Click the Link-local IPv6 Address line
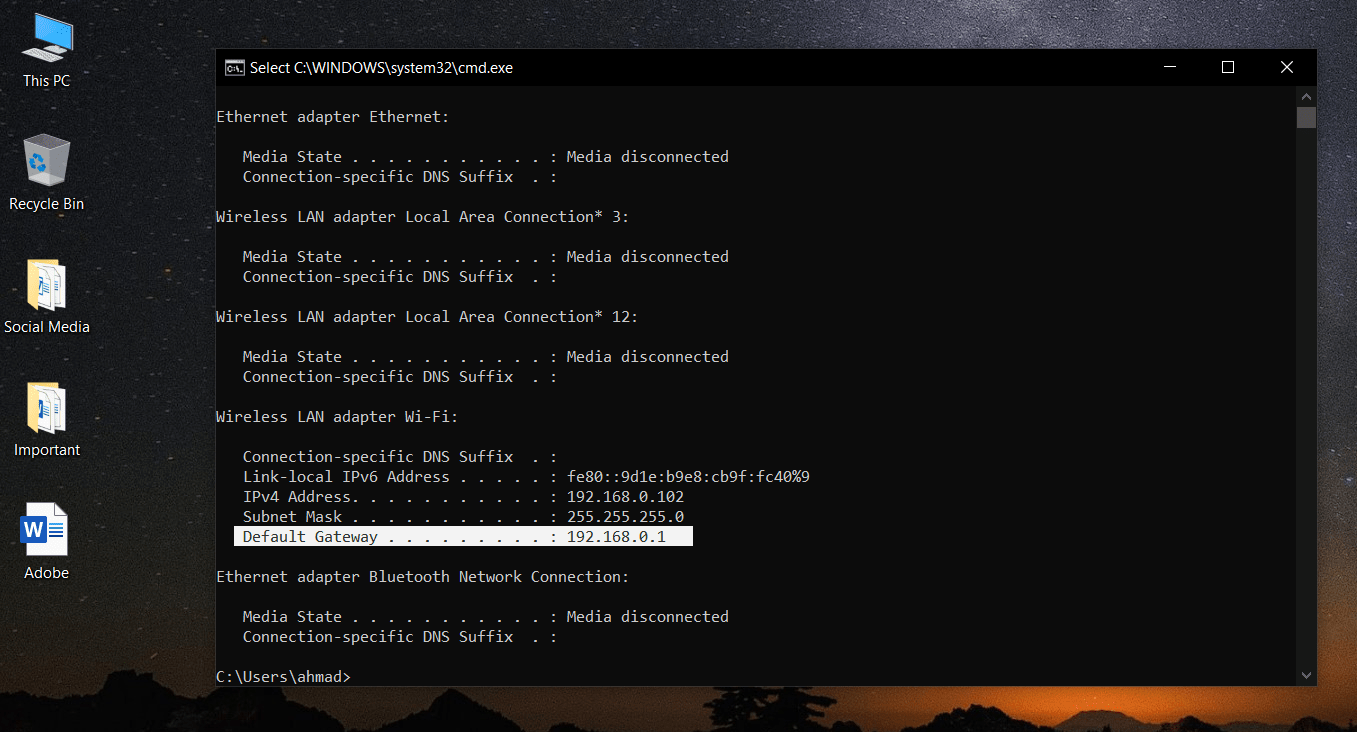The image size is (1357, 732). [526, 477]
